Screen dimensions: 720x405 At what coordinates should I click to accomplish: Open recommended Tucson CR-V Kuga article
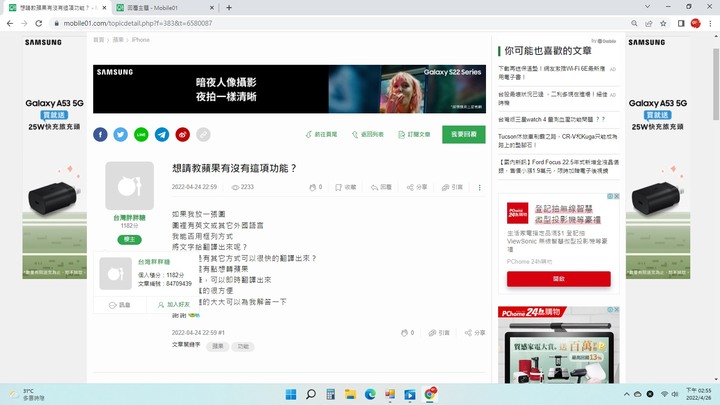tap(557, 141)
